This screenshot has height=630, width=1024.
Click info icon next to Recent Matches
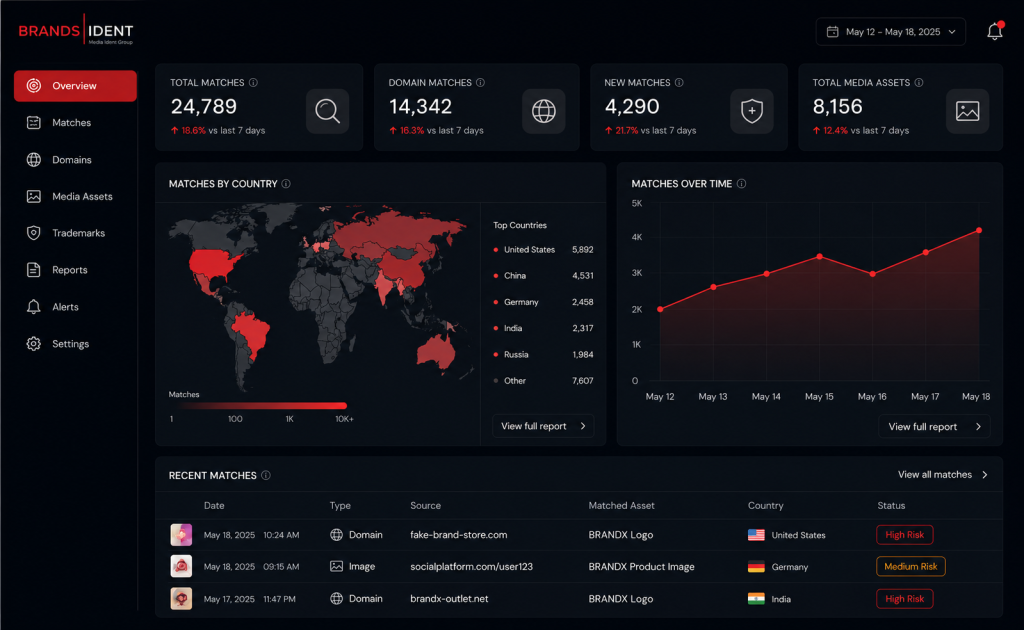pos(266,475)
